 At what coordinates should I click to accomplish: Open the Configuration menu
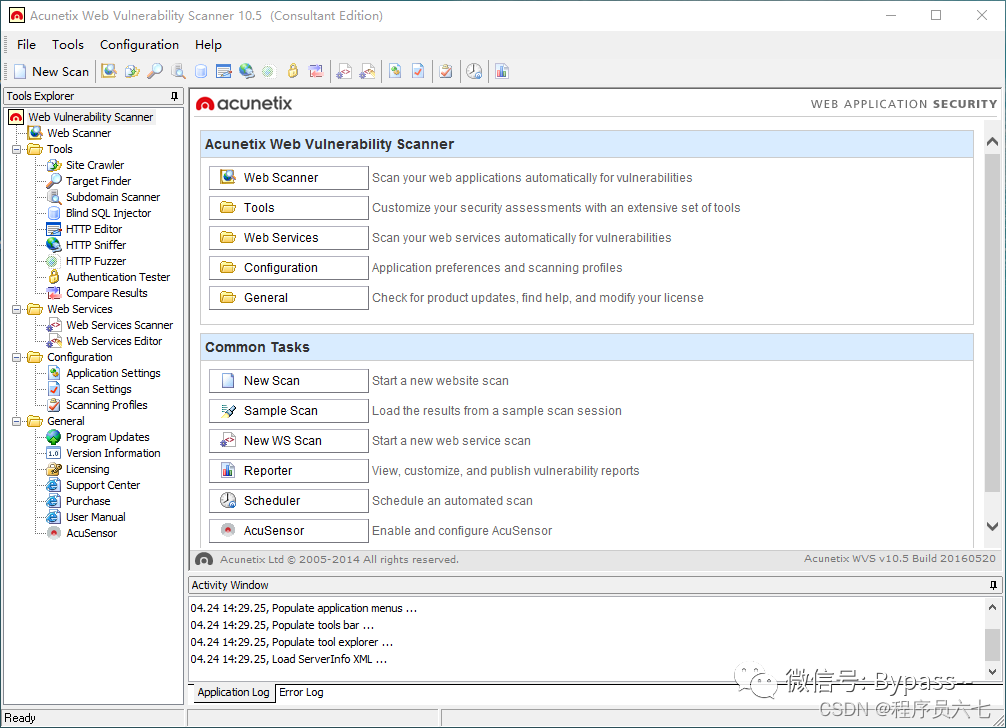(x=139, y=44)
